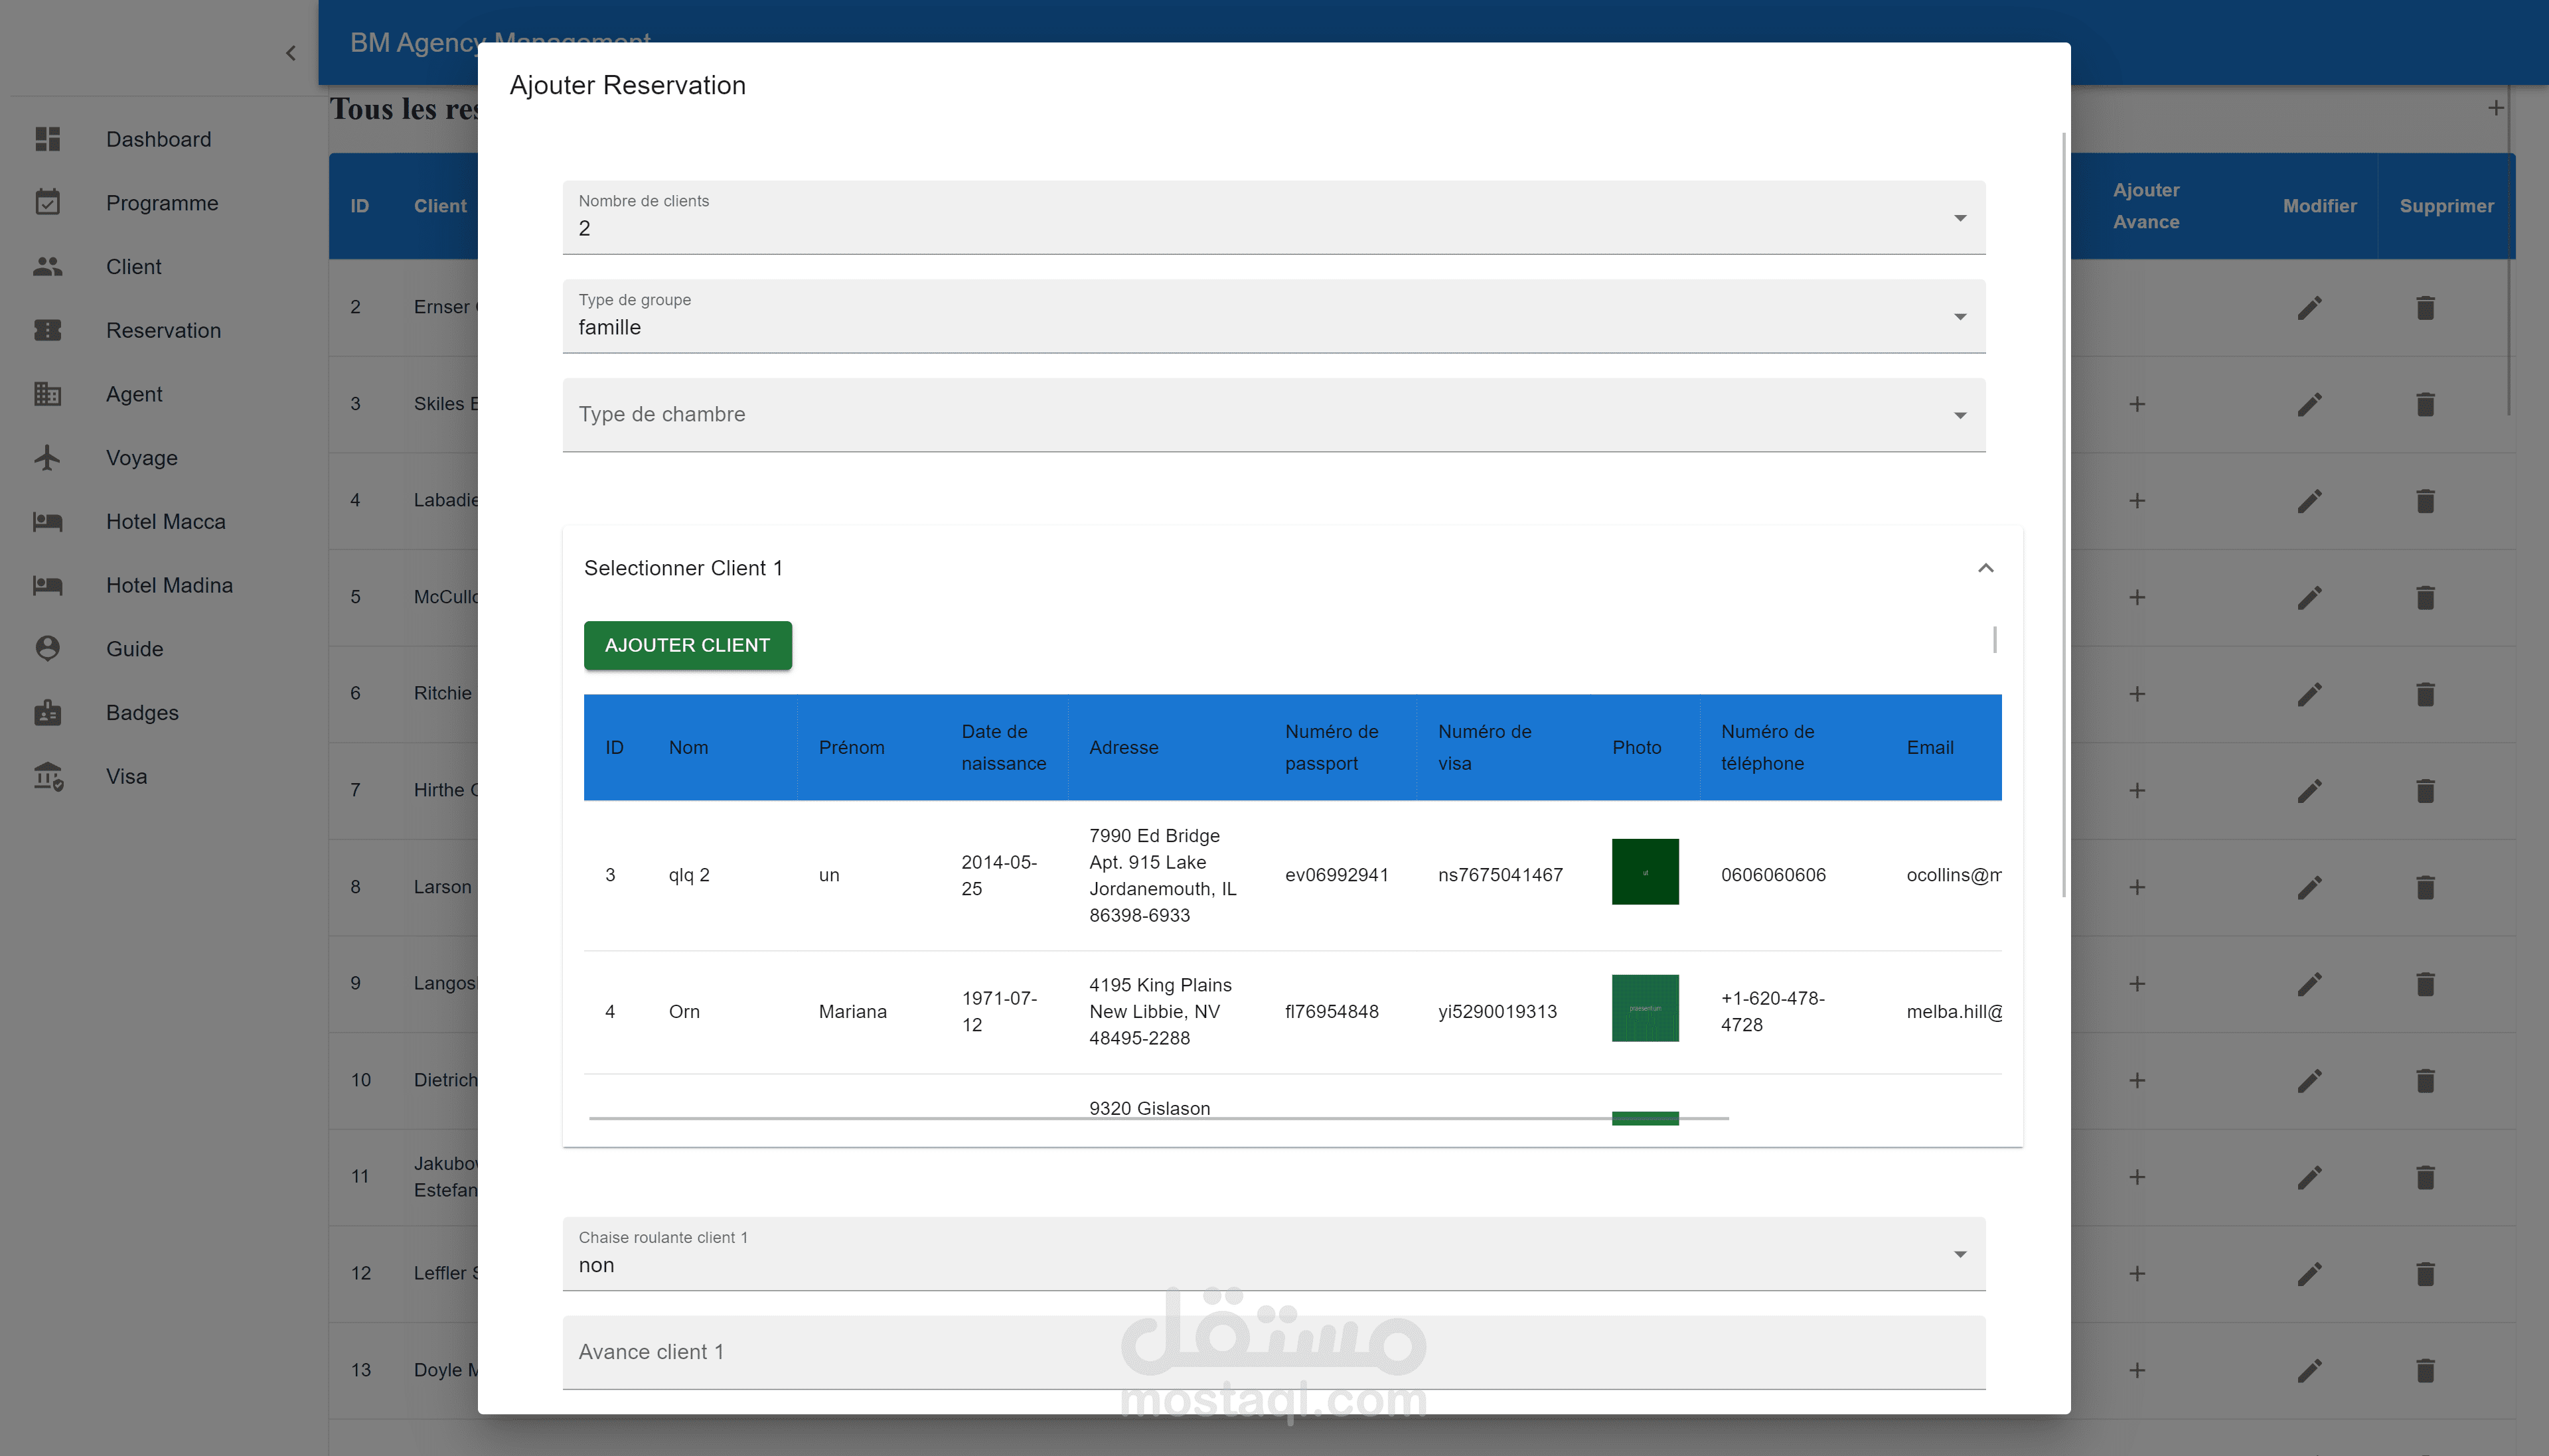Click plus icon to add avance, row 4
2549x1456 pixels.
click(x=2137, y=500)
